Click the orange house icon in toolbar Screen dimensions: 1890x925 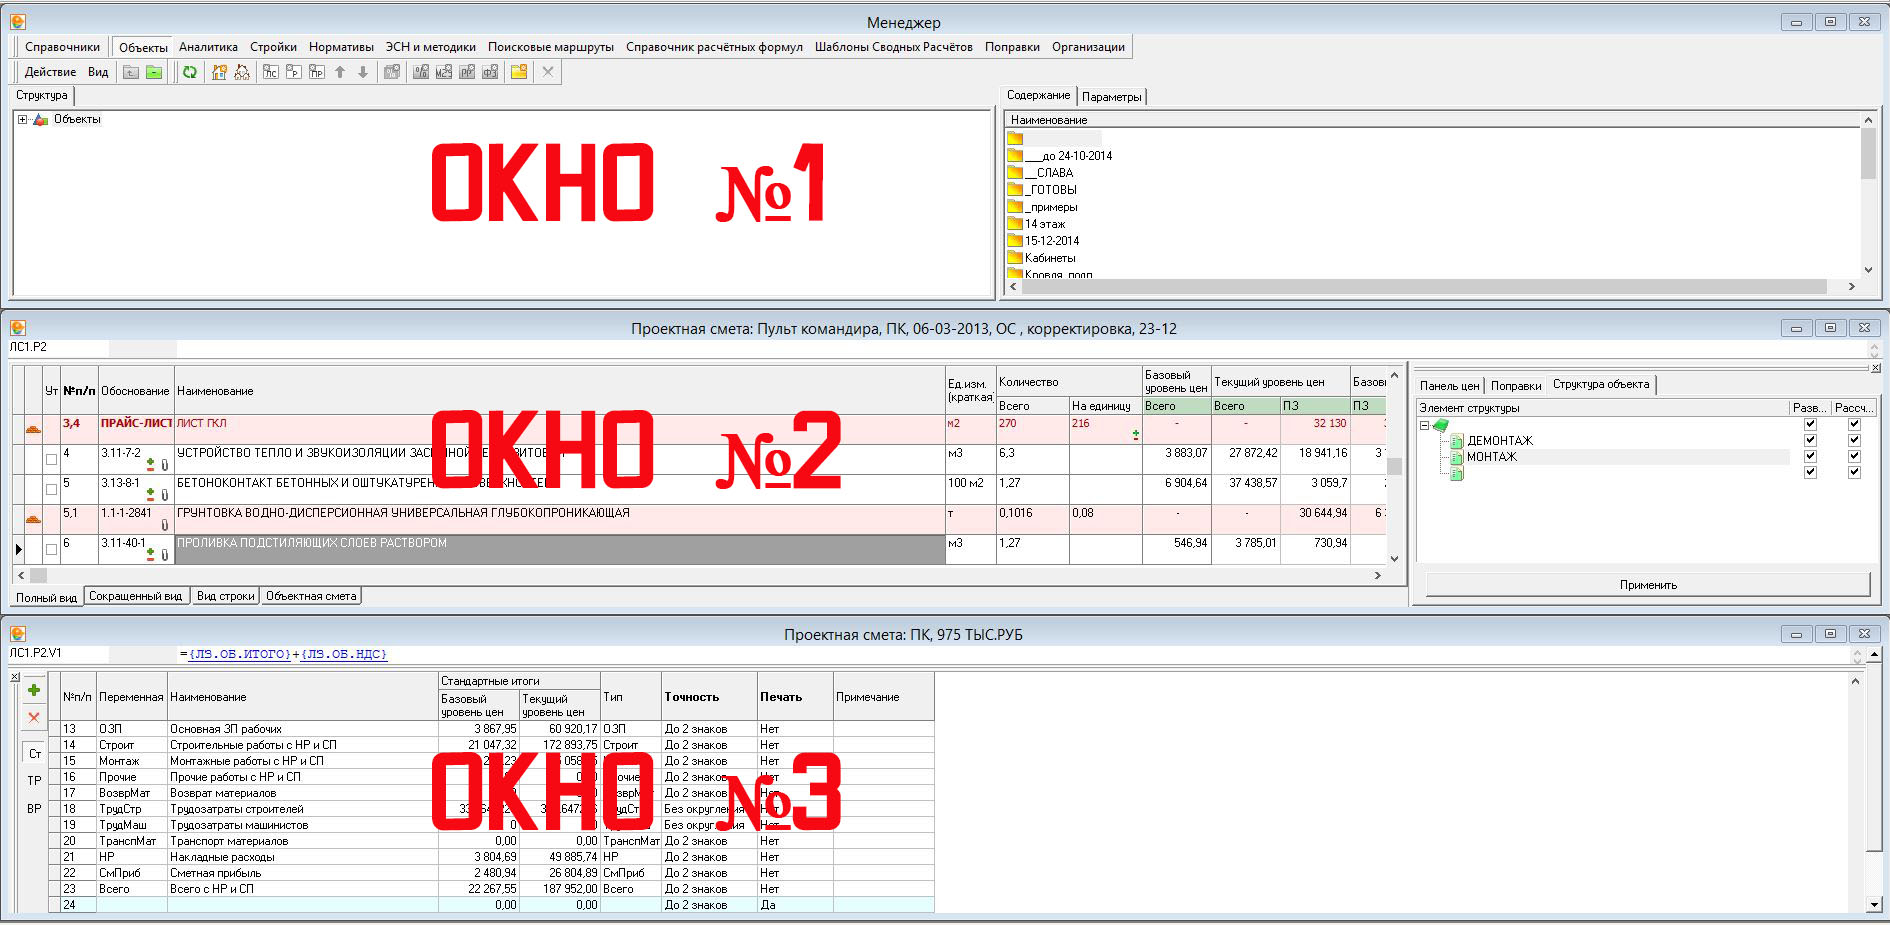(219, 72)
